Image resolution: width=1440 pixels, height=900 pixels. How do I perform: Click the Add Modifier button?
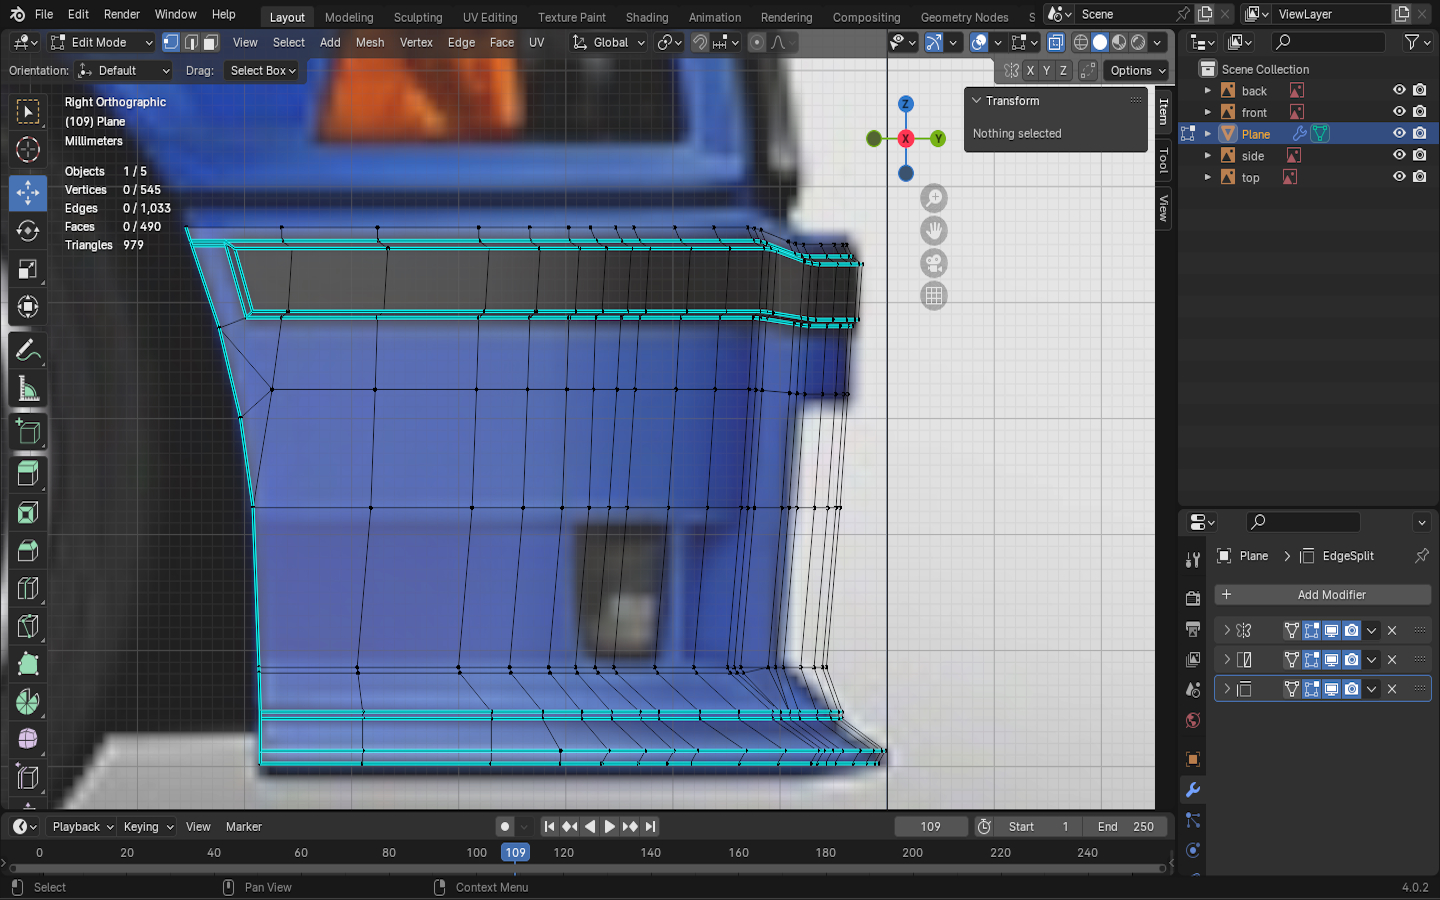click(x=1322, y=595)
